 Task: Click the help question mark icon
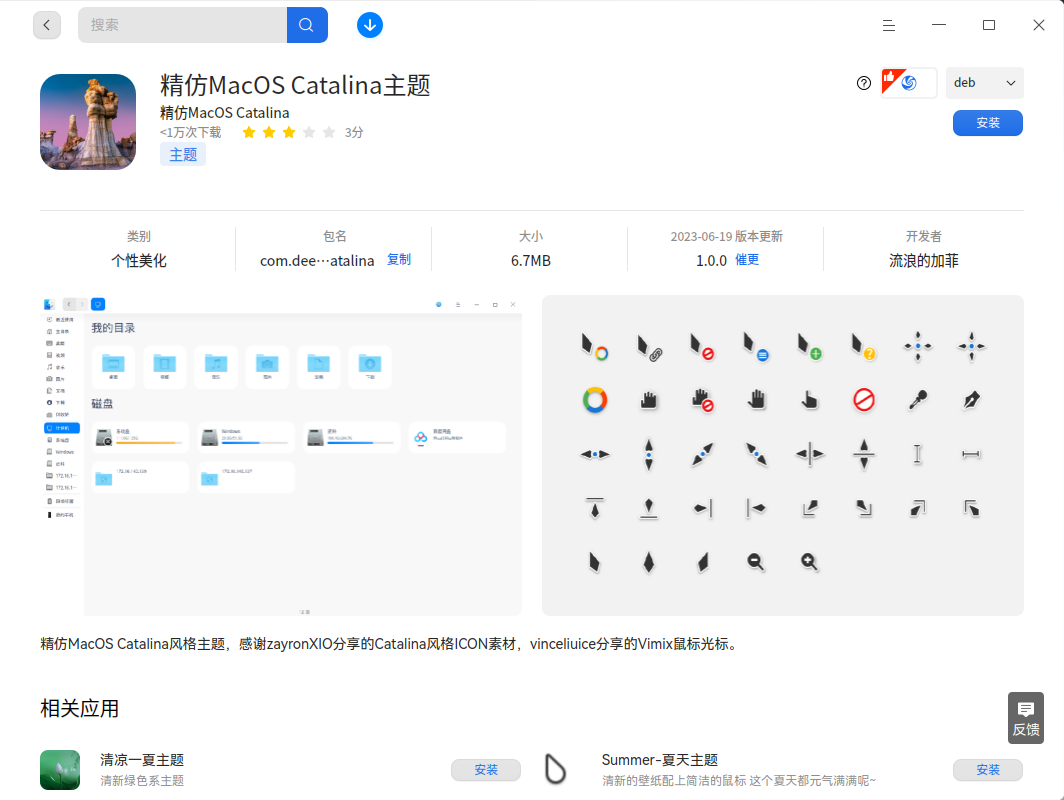864,83
